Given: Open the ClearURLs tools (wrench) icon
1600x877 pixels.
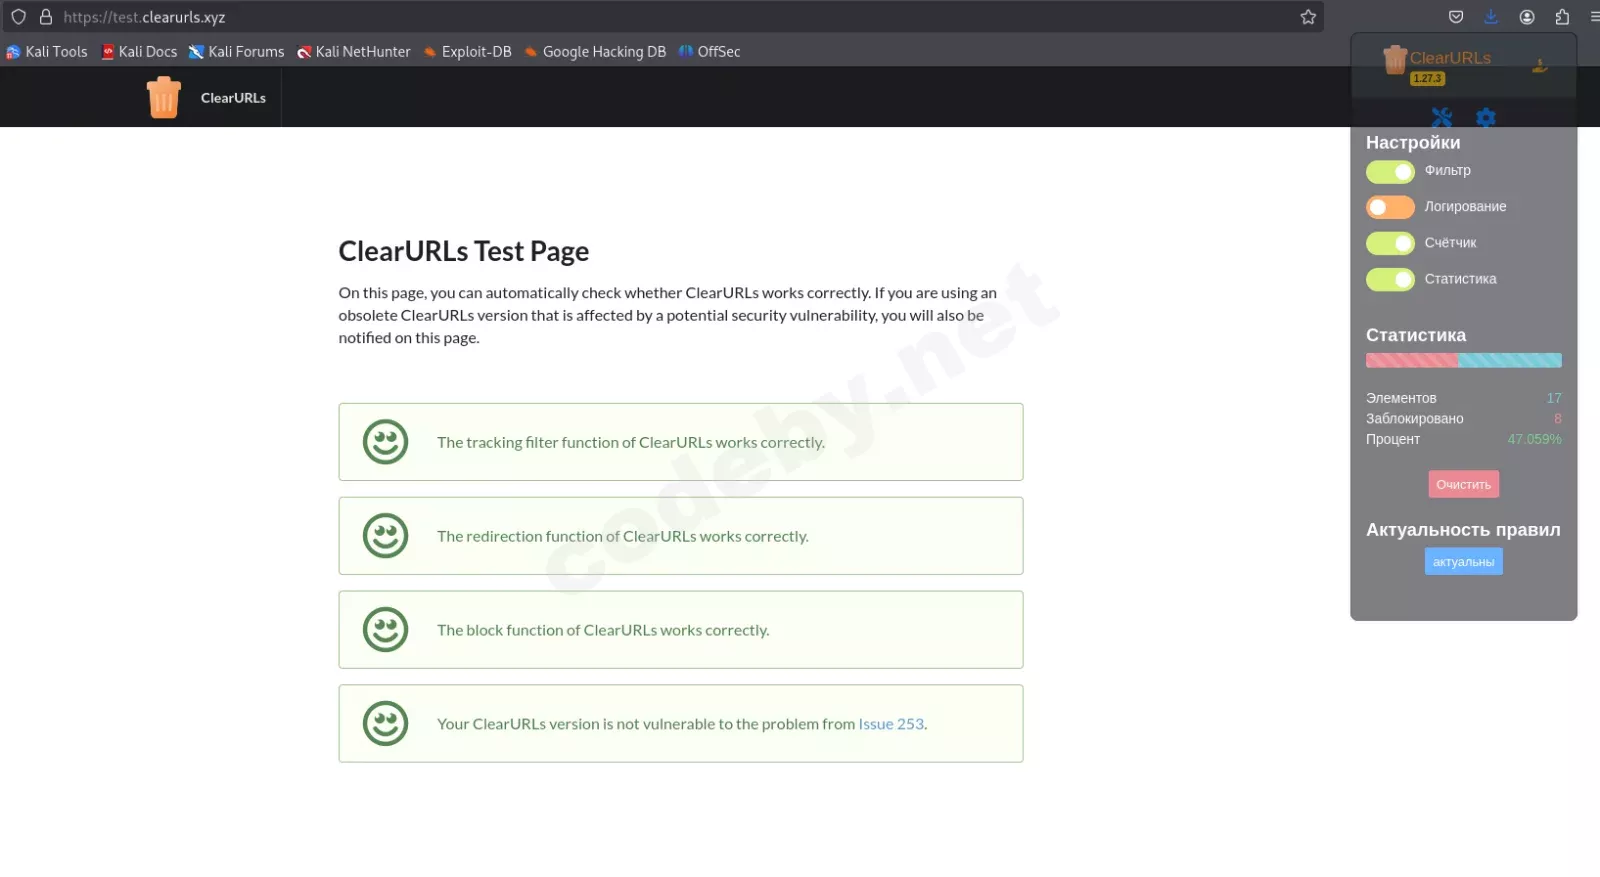Looking at the screenshot, I should 1441,117.
